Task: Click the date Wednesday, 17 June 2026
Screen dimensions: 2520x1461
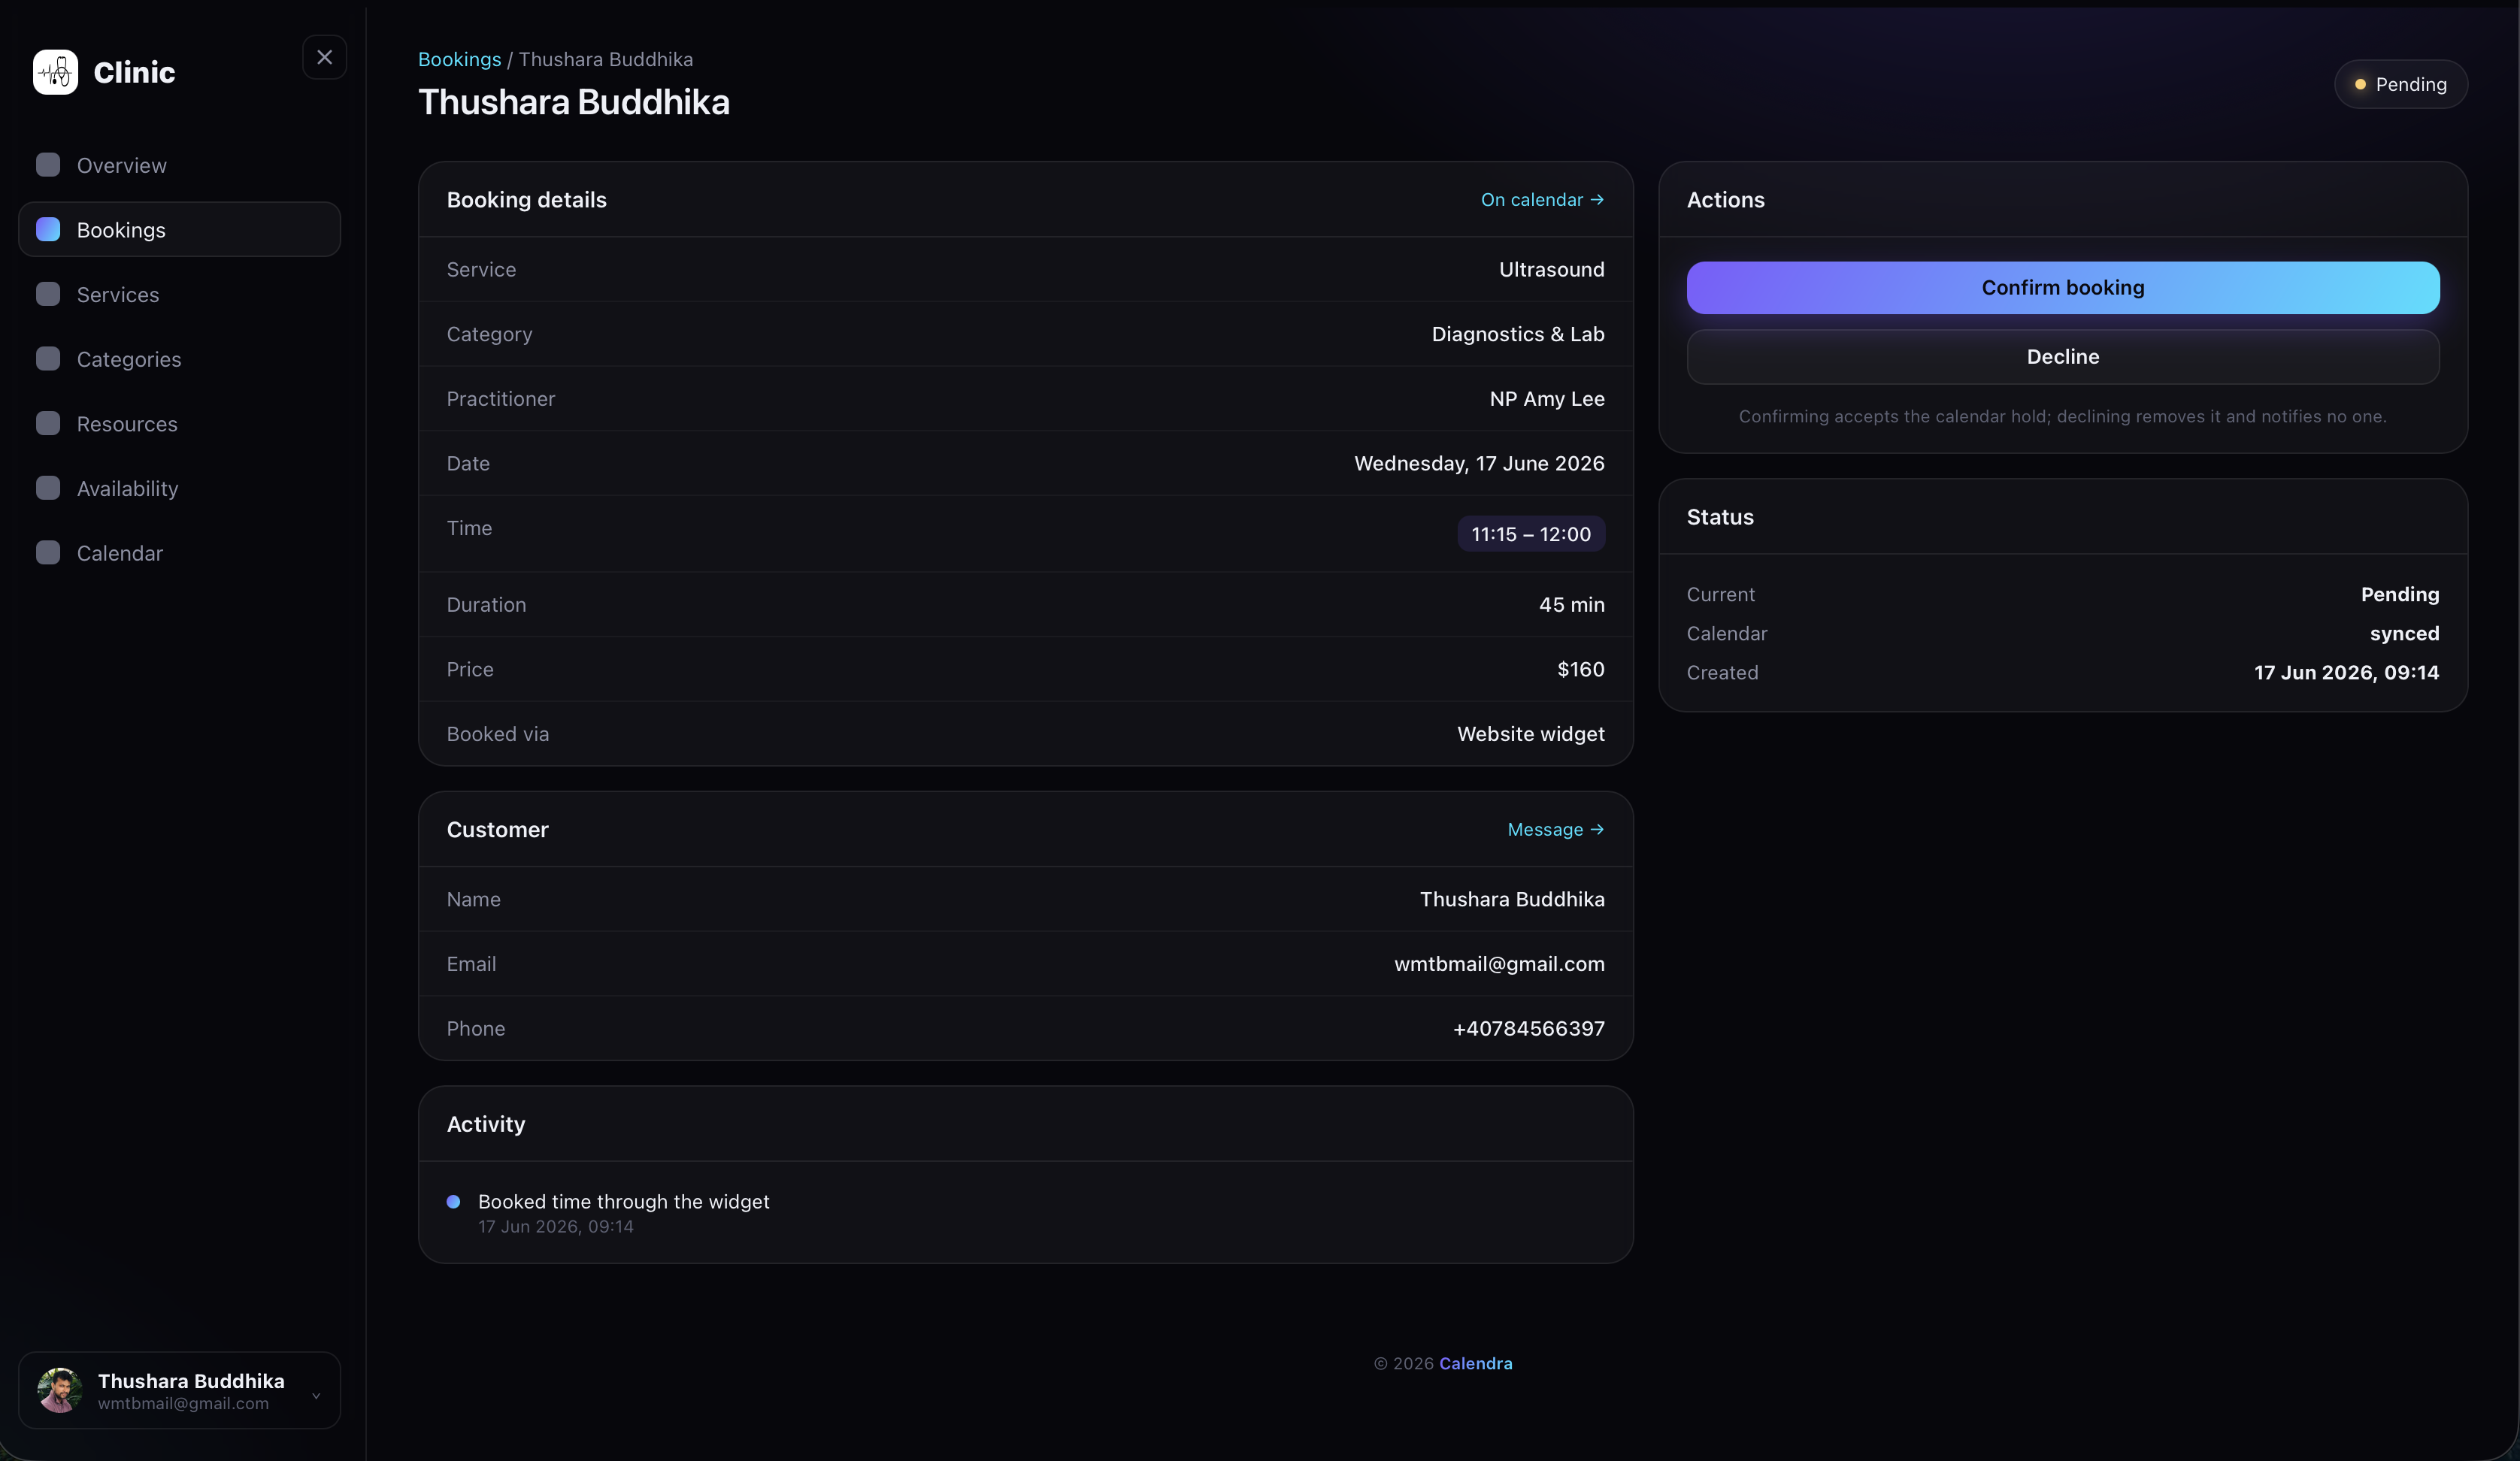Action: (1479, 463)
